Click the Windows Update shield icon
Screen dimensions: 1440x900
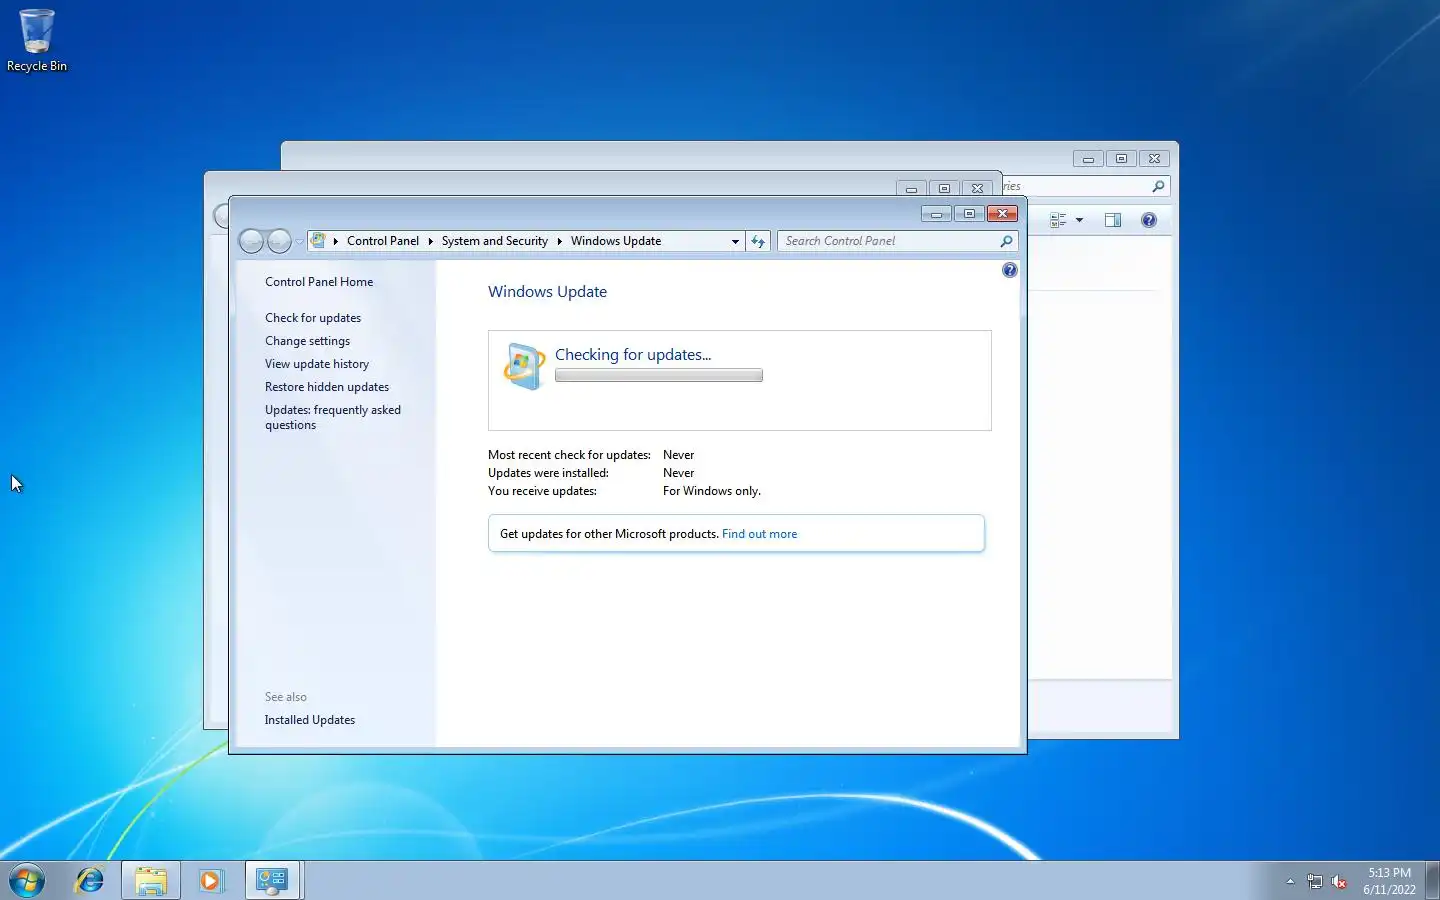[x=524, y=366]
